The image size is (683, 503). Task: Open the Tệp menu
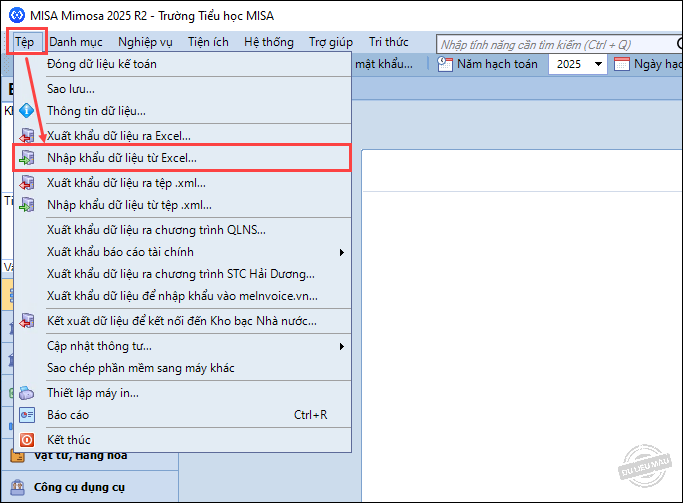click(x=25, y=42)
